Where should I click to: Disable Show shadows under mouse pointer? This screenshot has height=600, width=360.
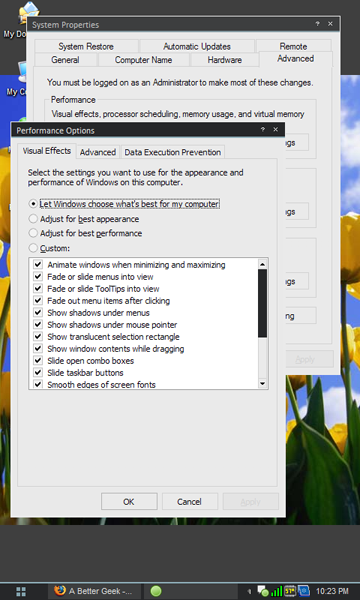[x=38, y=324]
